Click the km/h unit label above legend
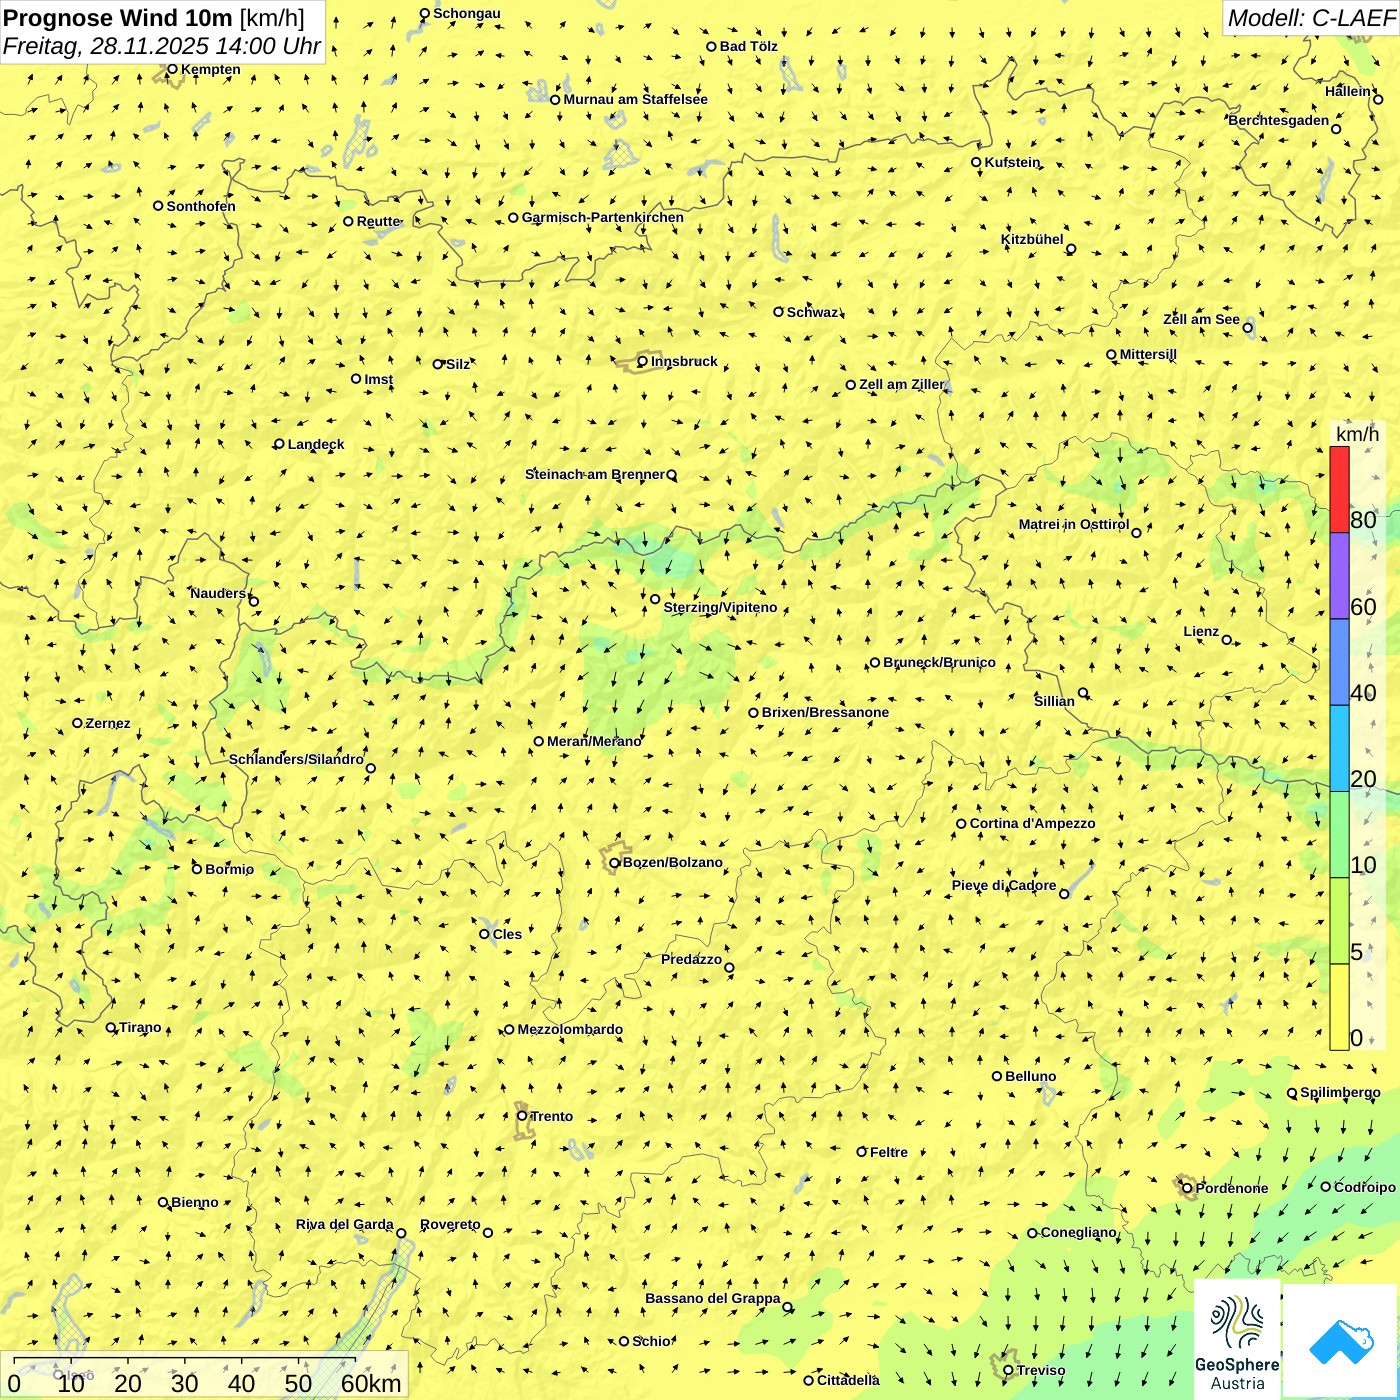The image size is (1400, 1400). [x=1357, y=434]
